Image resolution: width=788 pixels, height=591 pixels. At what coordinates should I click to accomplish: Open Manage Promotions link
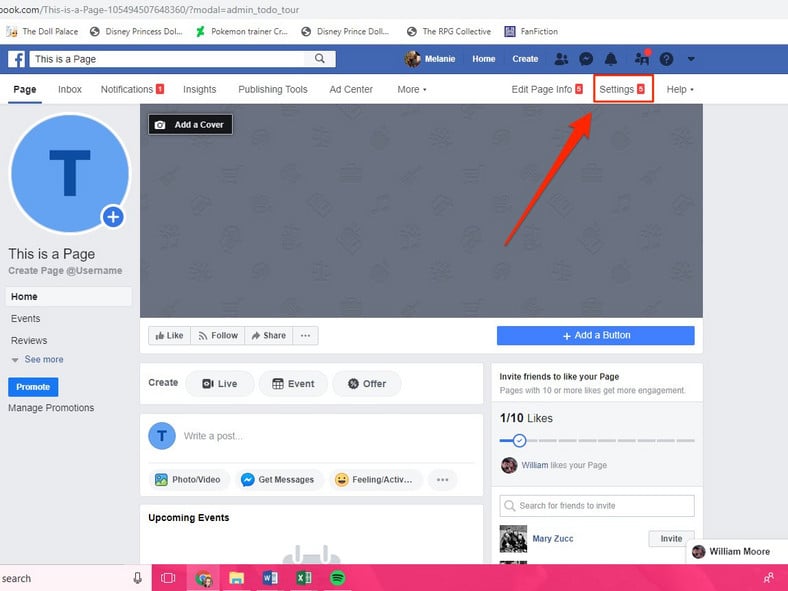[x=51, y=408]
